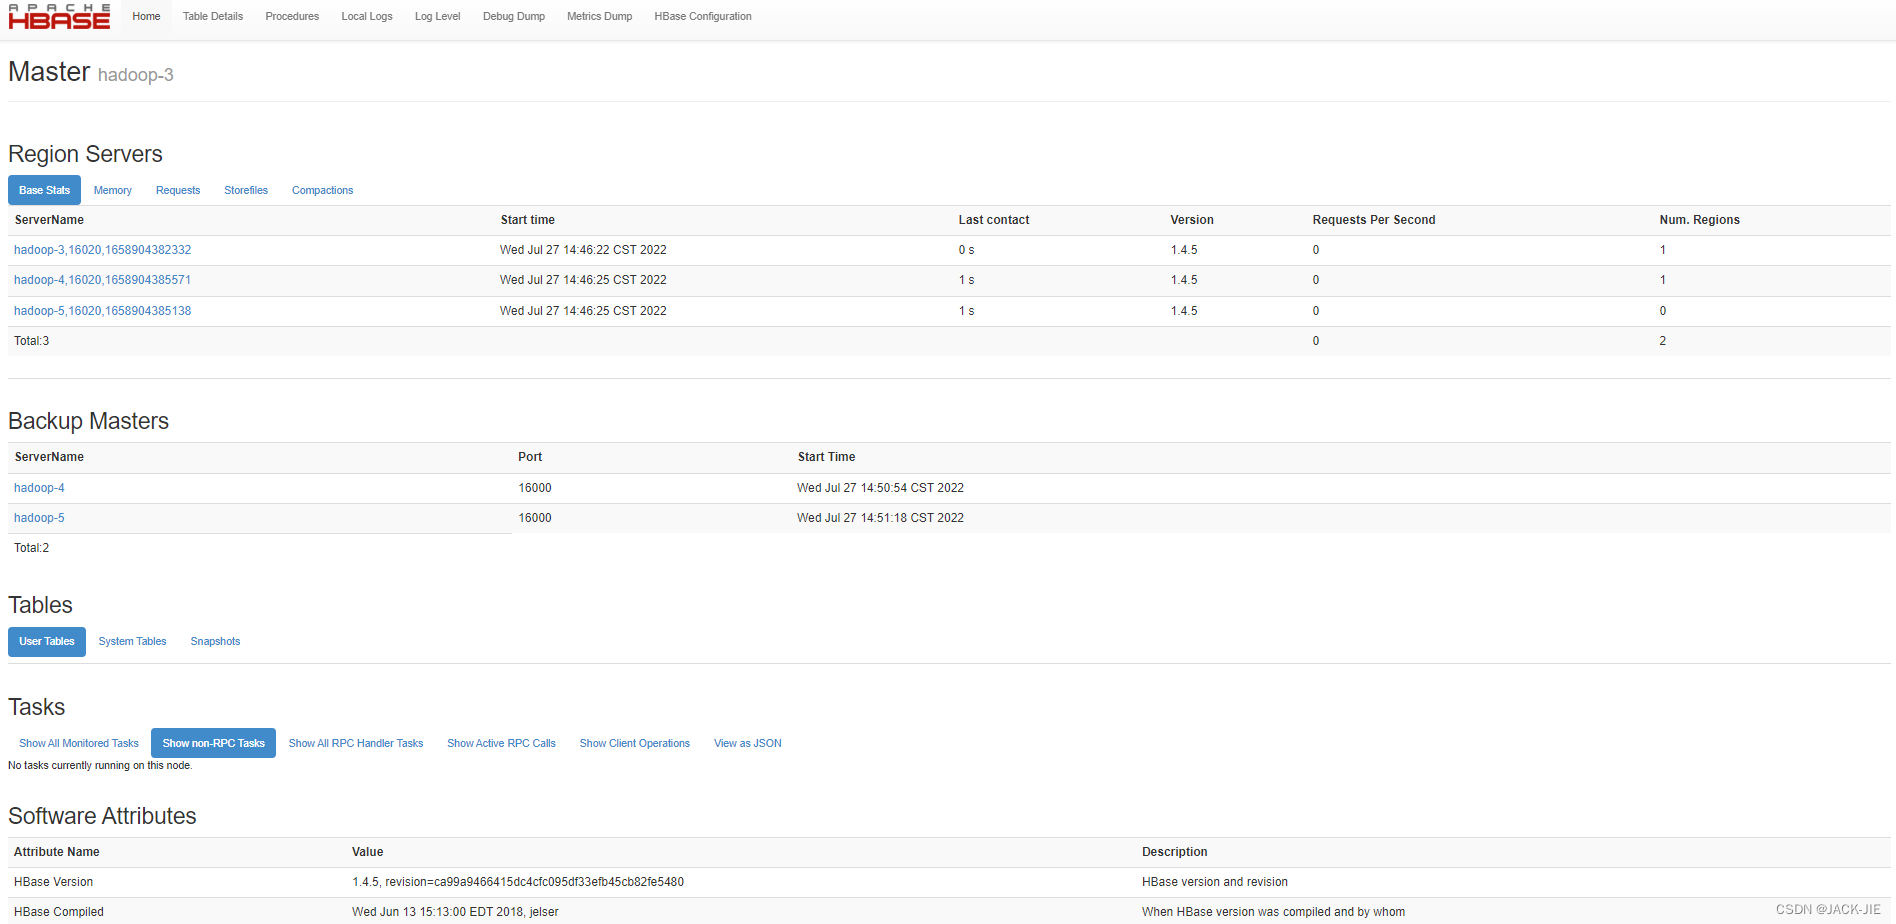Viewport: 1896px width, 924px height.
Task: Click the 'Version' column header in Region Servers
Action: click(x=1192, y=220)
